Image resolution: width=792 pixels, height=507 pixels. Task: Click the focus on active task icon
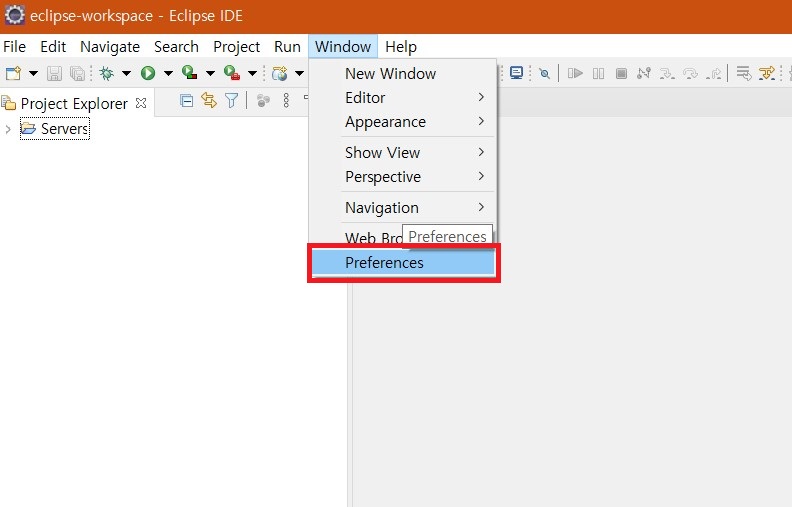263,101
